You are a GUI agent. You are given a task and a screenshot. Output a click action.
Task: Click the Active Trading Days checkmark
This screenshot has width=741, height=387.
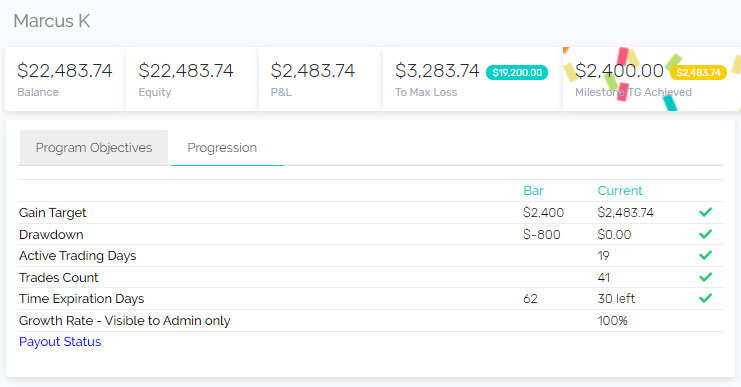(x=705, y=255)
